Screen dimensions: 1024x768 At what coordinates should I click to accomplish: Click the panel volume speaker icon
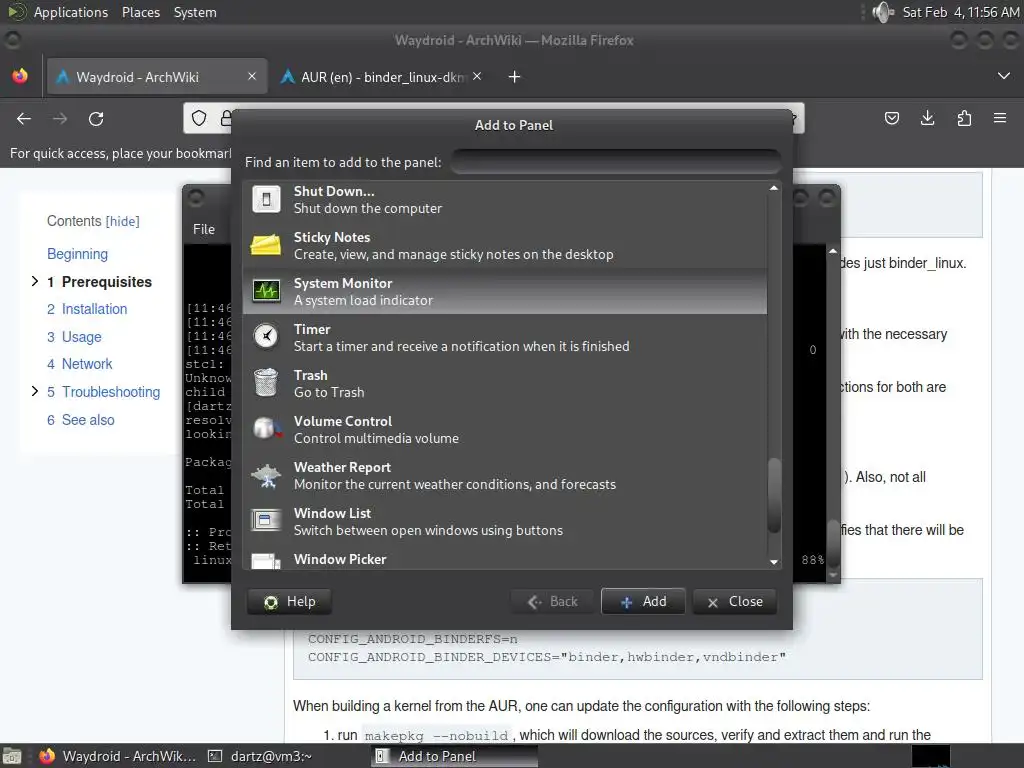(x=882, y=12)
